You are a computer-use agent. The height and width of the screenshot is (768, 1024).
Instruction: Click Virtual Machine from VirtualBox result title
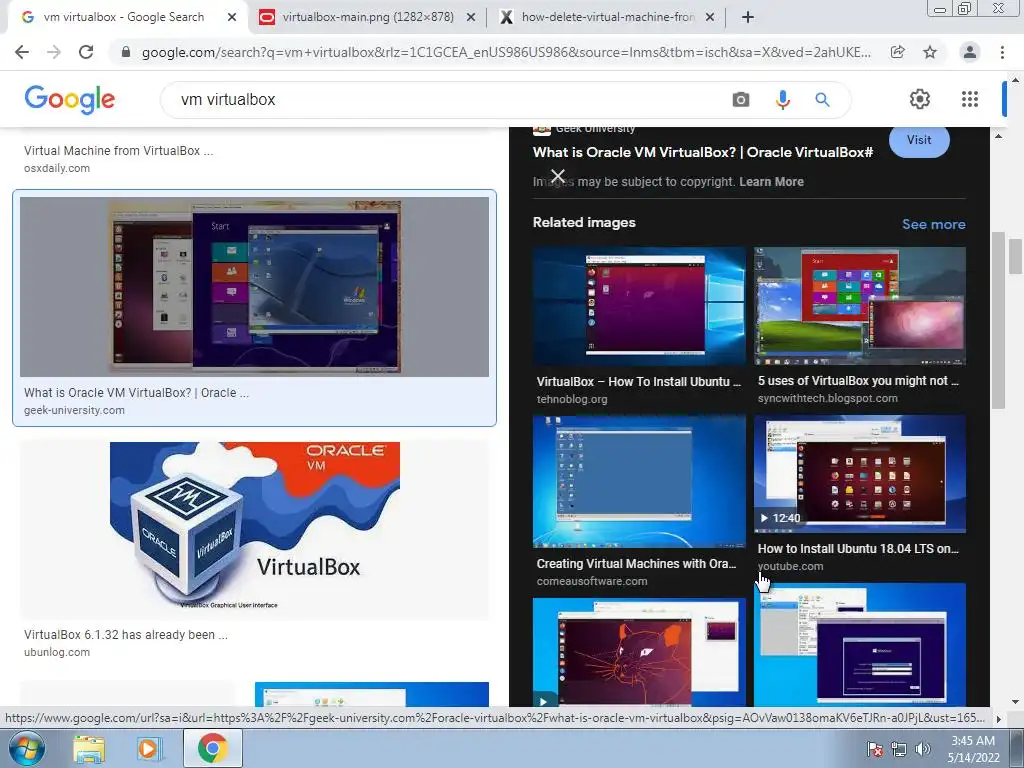point(118,150)
